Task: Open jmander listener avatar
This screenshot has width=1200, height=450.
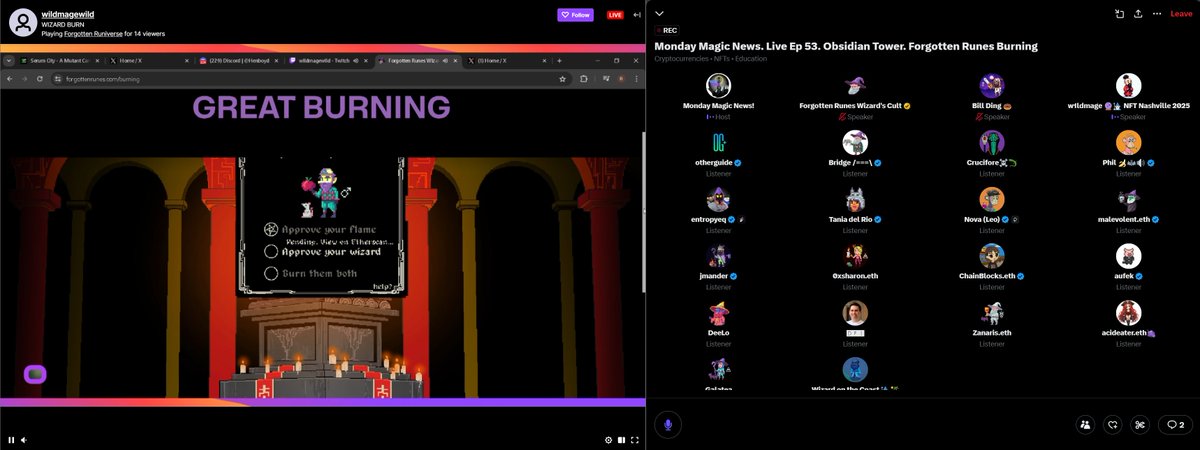Action: pyautogui.click(x=718, y=256)
